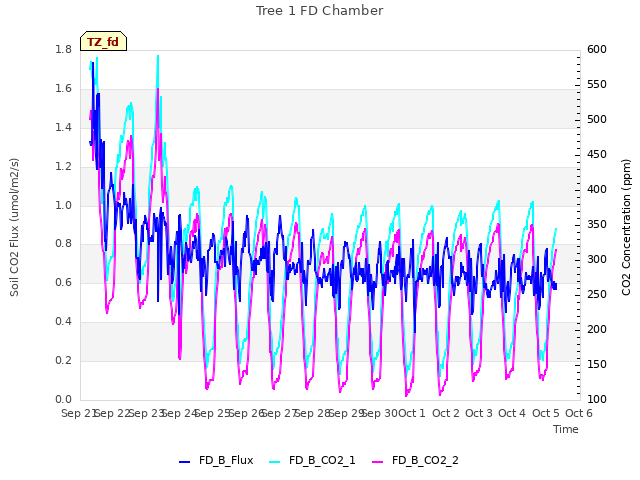640x480 pixels.
Task: Toggle the FD_B_CO2_1 legend entry
Action: pyautogui.click(x=312, y=460)
